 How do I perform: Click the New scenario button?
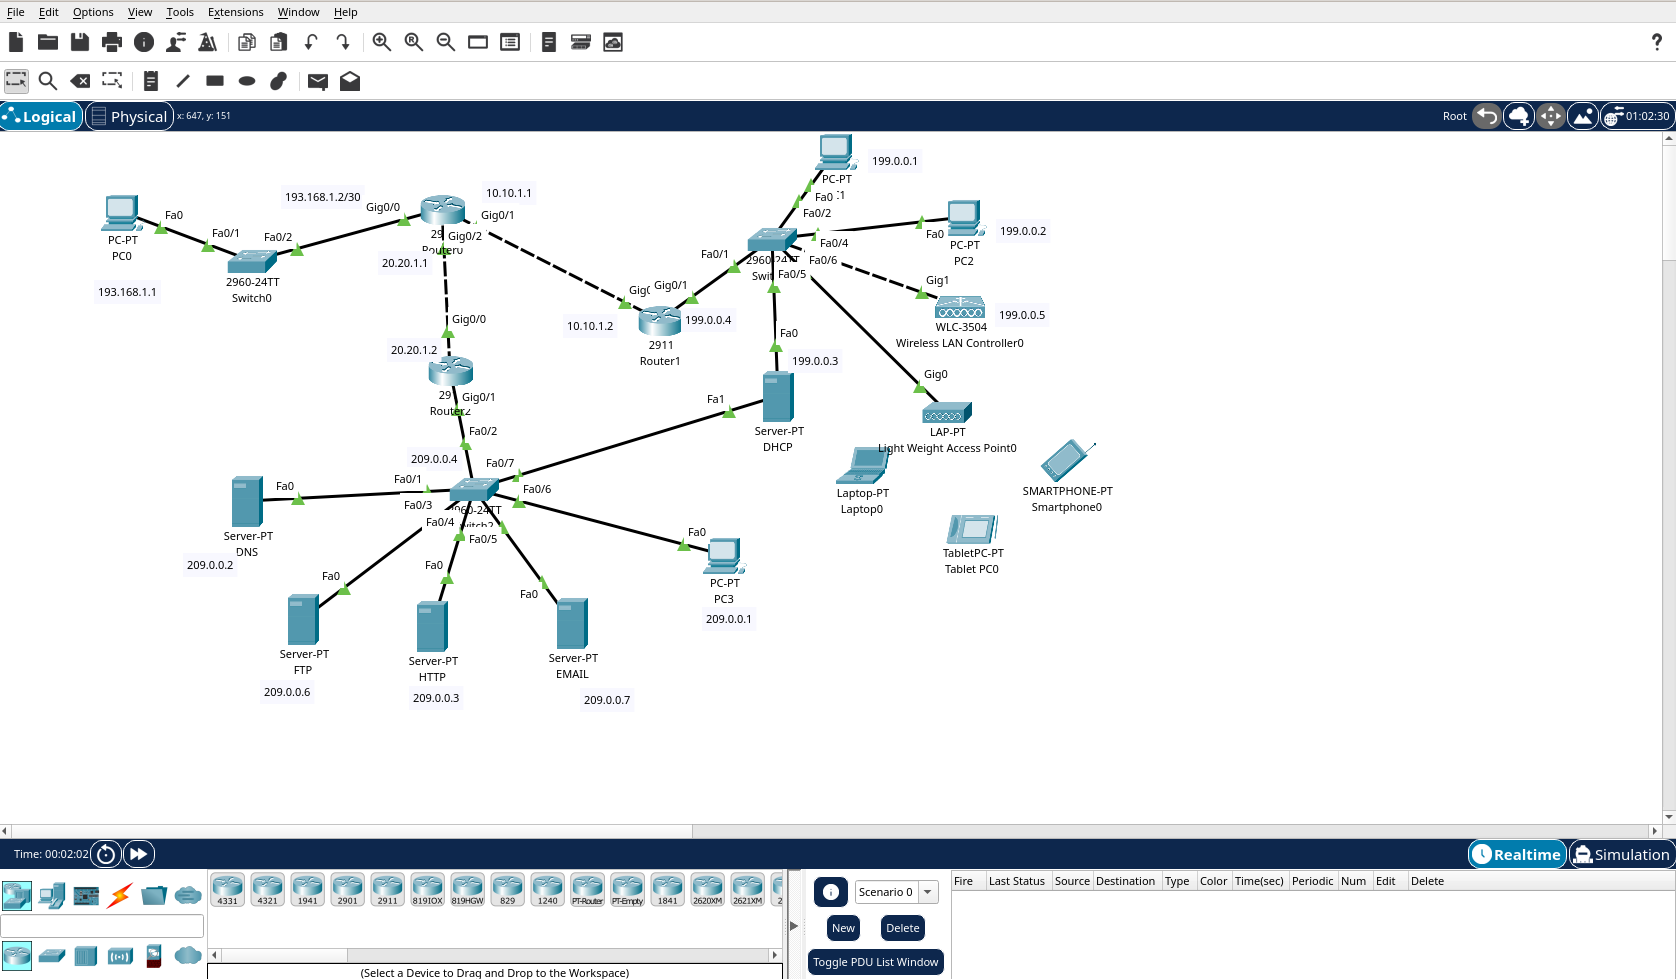(843, 928)
